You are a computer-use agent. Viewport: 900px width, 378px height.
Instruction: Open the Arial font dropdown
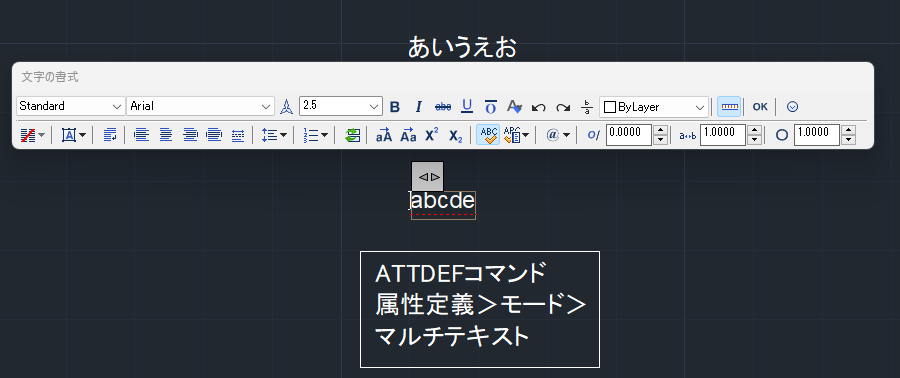click(200, 106)
